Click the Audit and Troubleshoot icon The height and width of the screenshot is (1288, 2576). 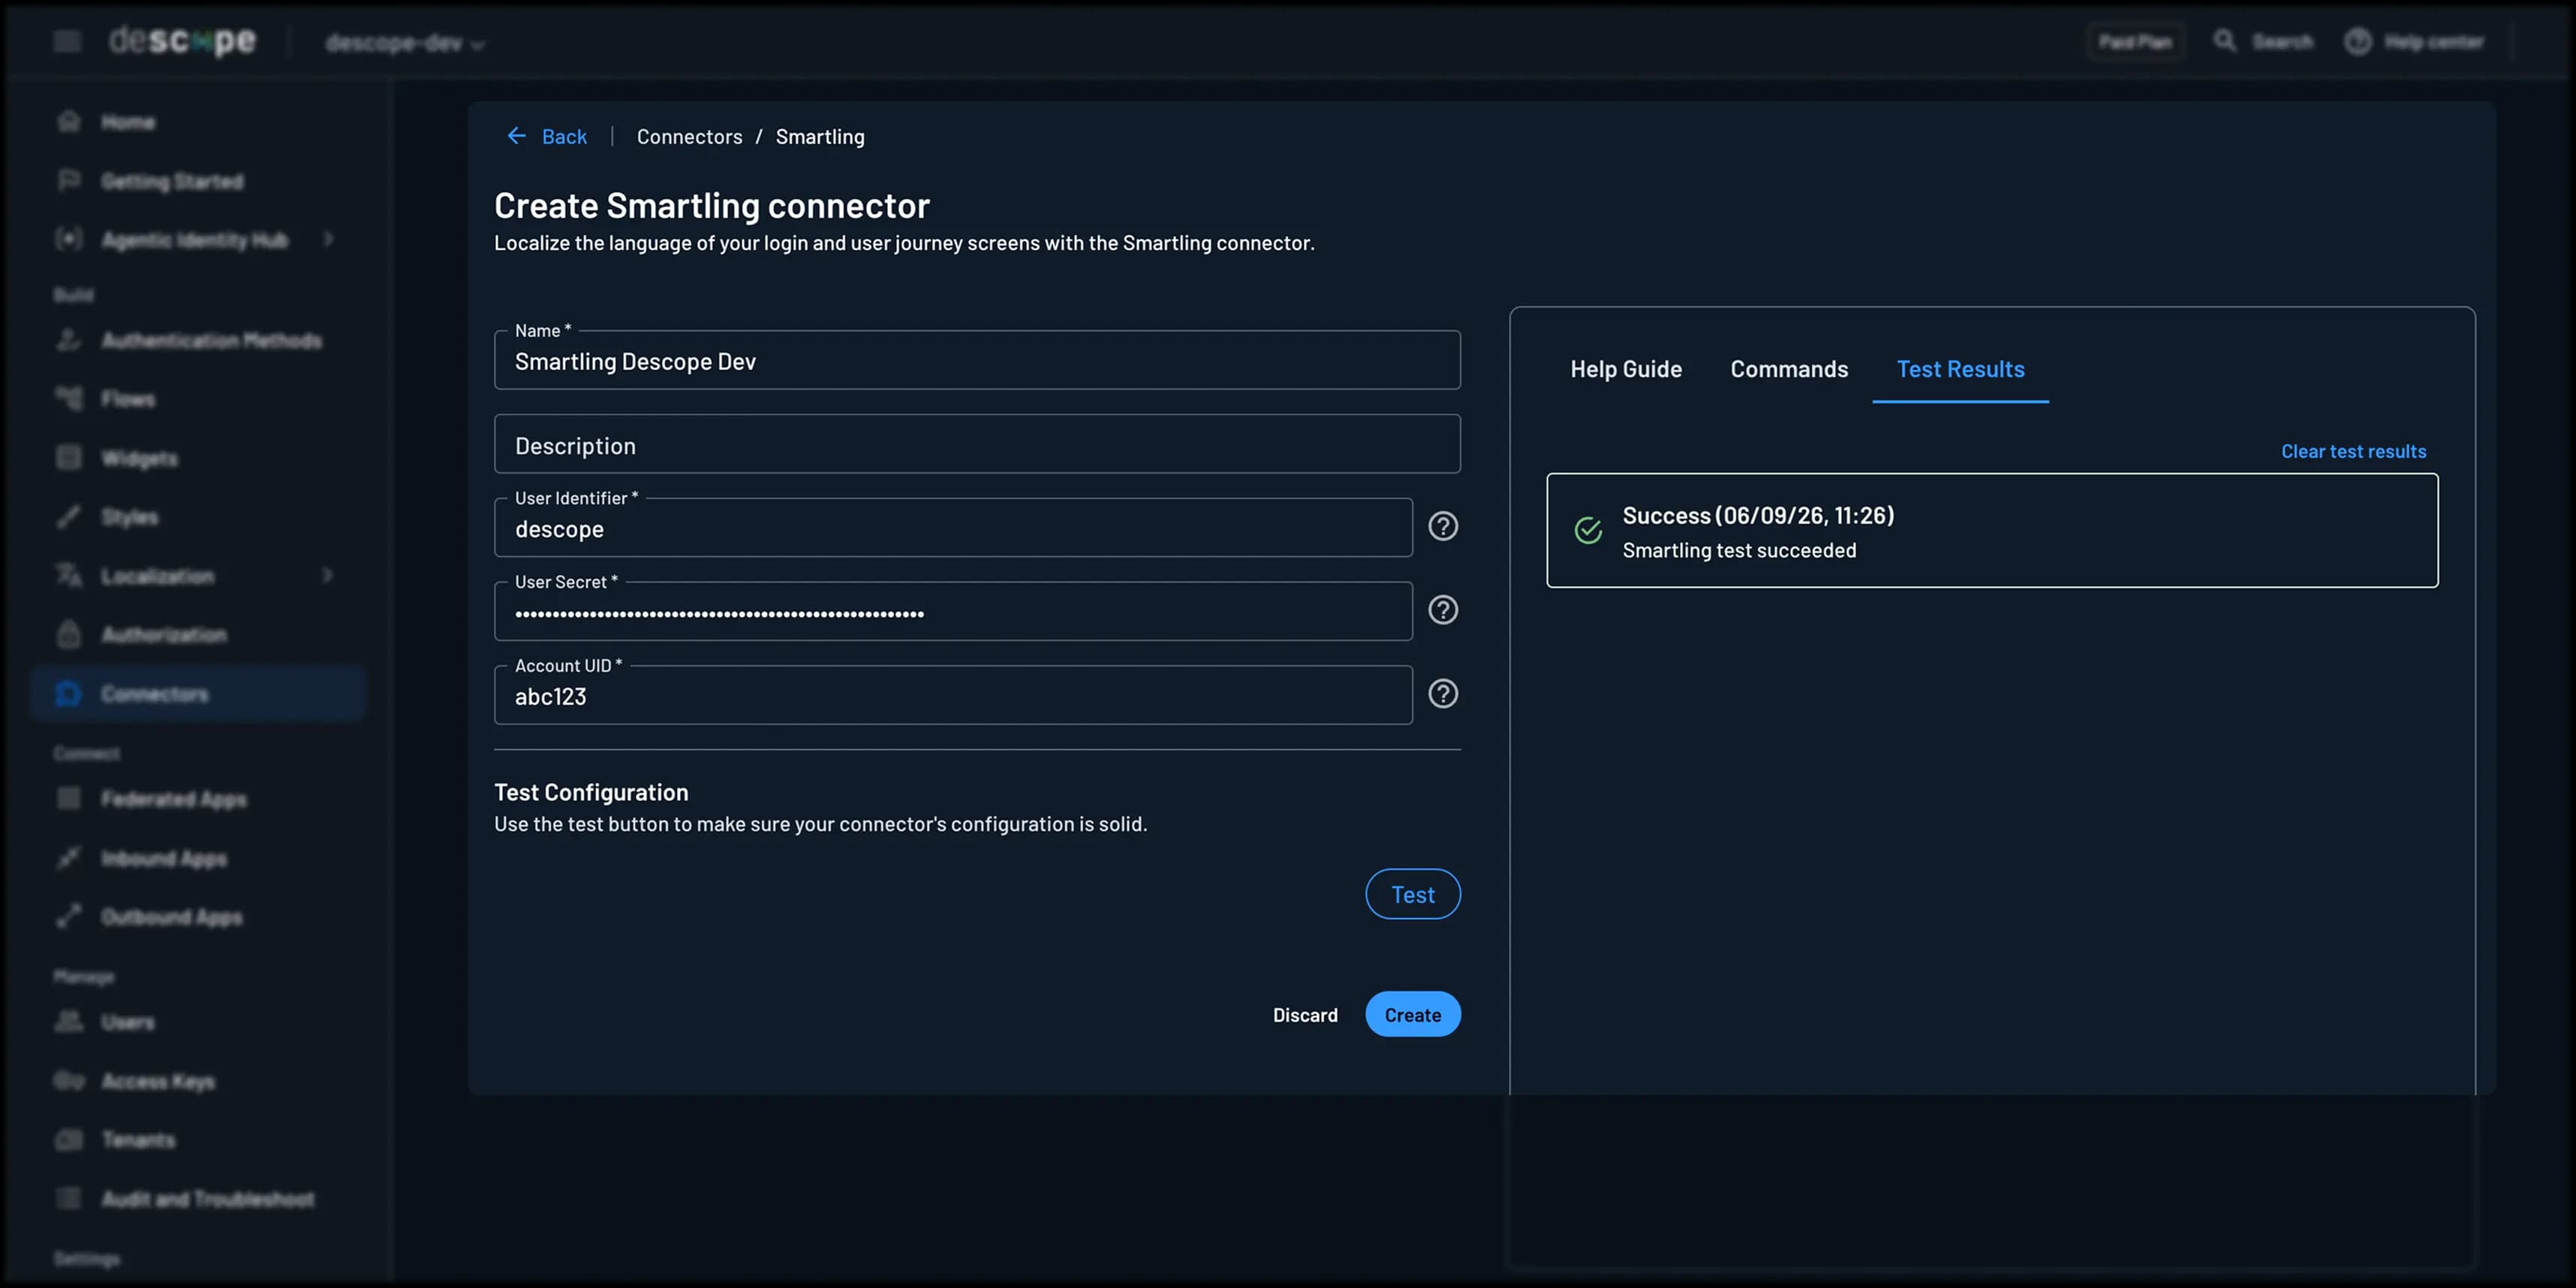[68, 1198]
